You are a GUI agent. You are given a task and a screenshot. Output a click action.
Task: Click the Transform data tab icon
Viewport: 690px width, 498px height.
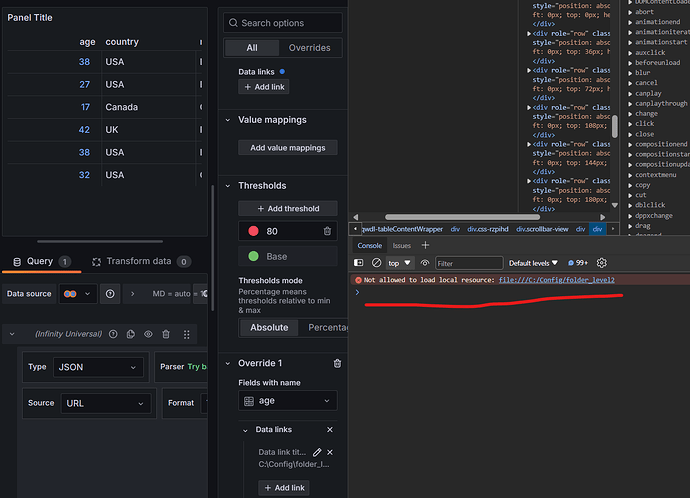coord(96,262)
